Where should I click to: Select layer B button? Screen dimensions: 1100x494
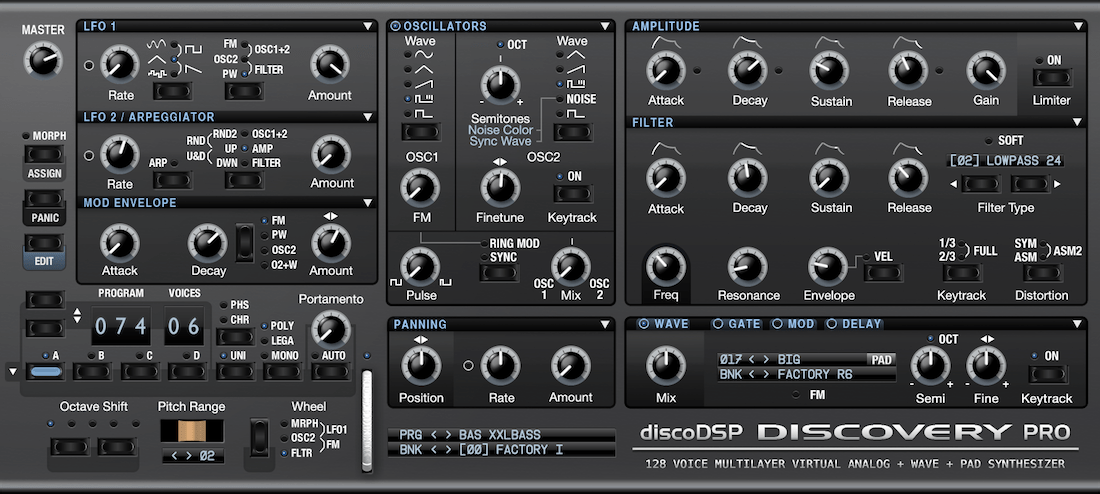click(93, 370)
